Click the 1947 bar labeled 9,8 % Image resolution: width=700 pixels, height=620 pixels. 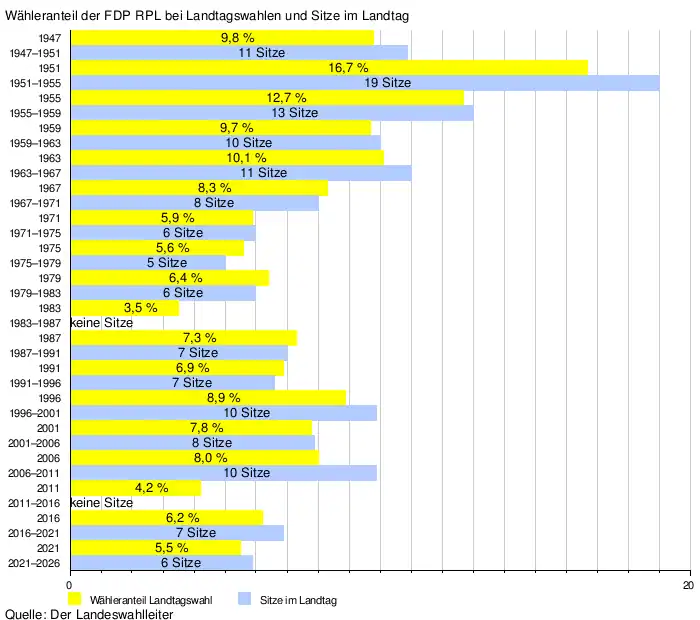221,38
